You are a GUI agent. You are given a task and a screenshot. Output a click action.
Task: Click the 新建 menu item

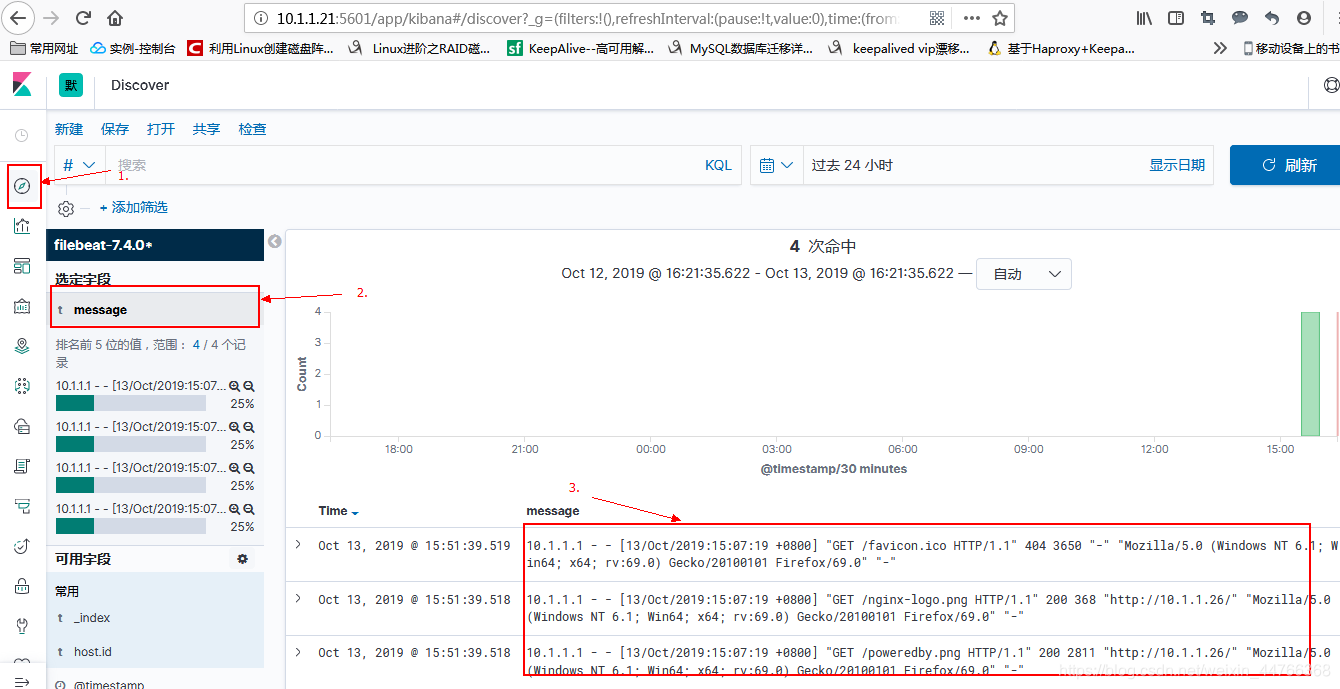[x=69, y=129]
